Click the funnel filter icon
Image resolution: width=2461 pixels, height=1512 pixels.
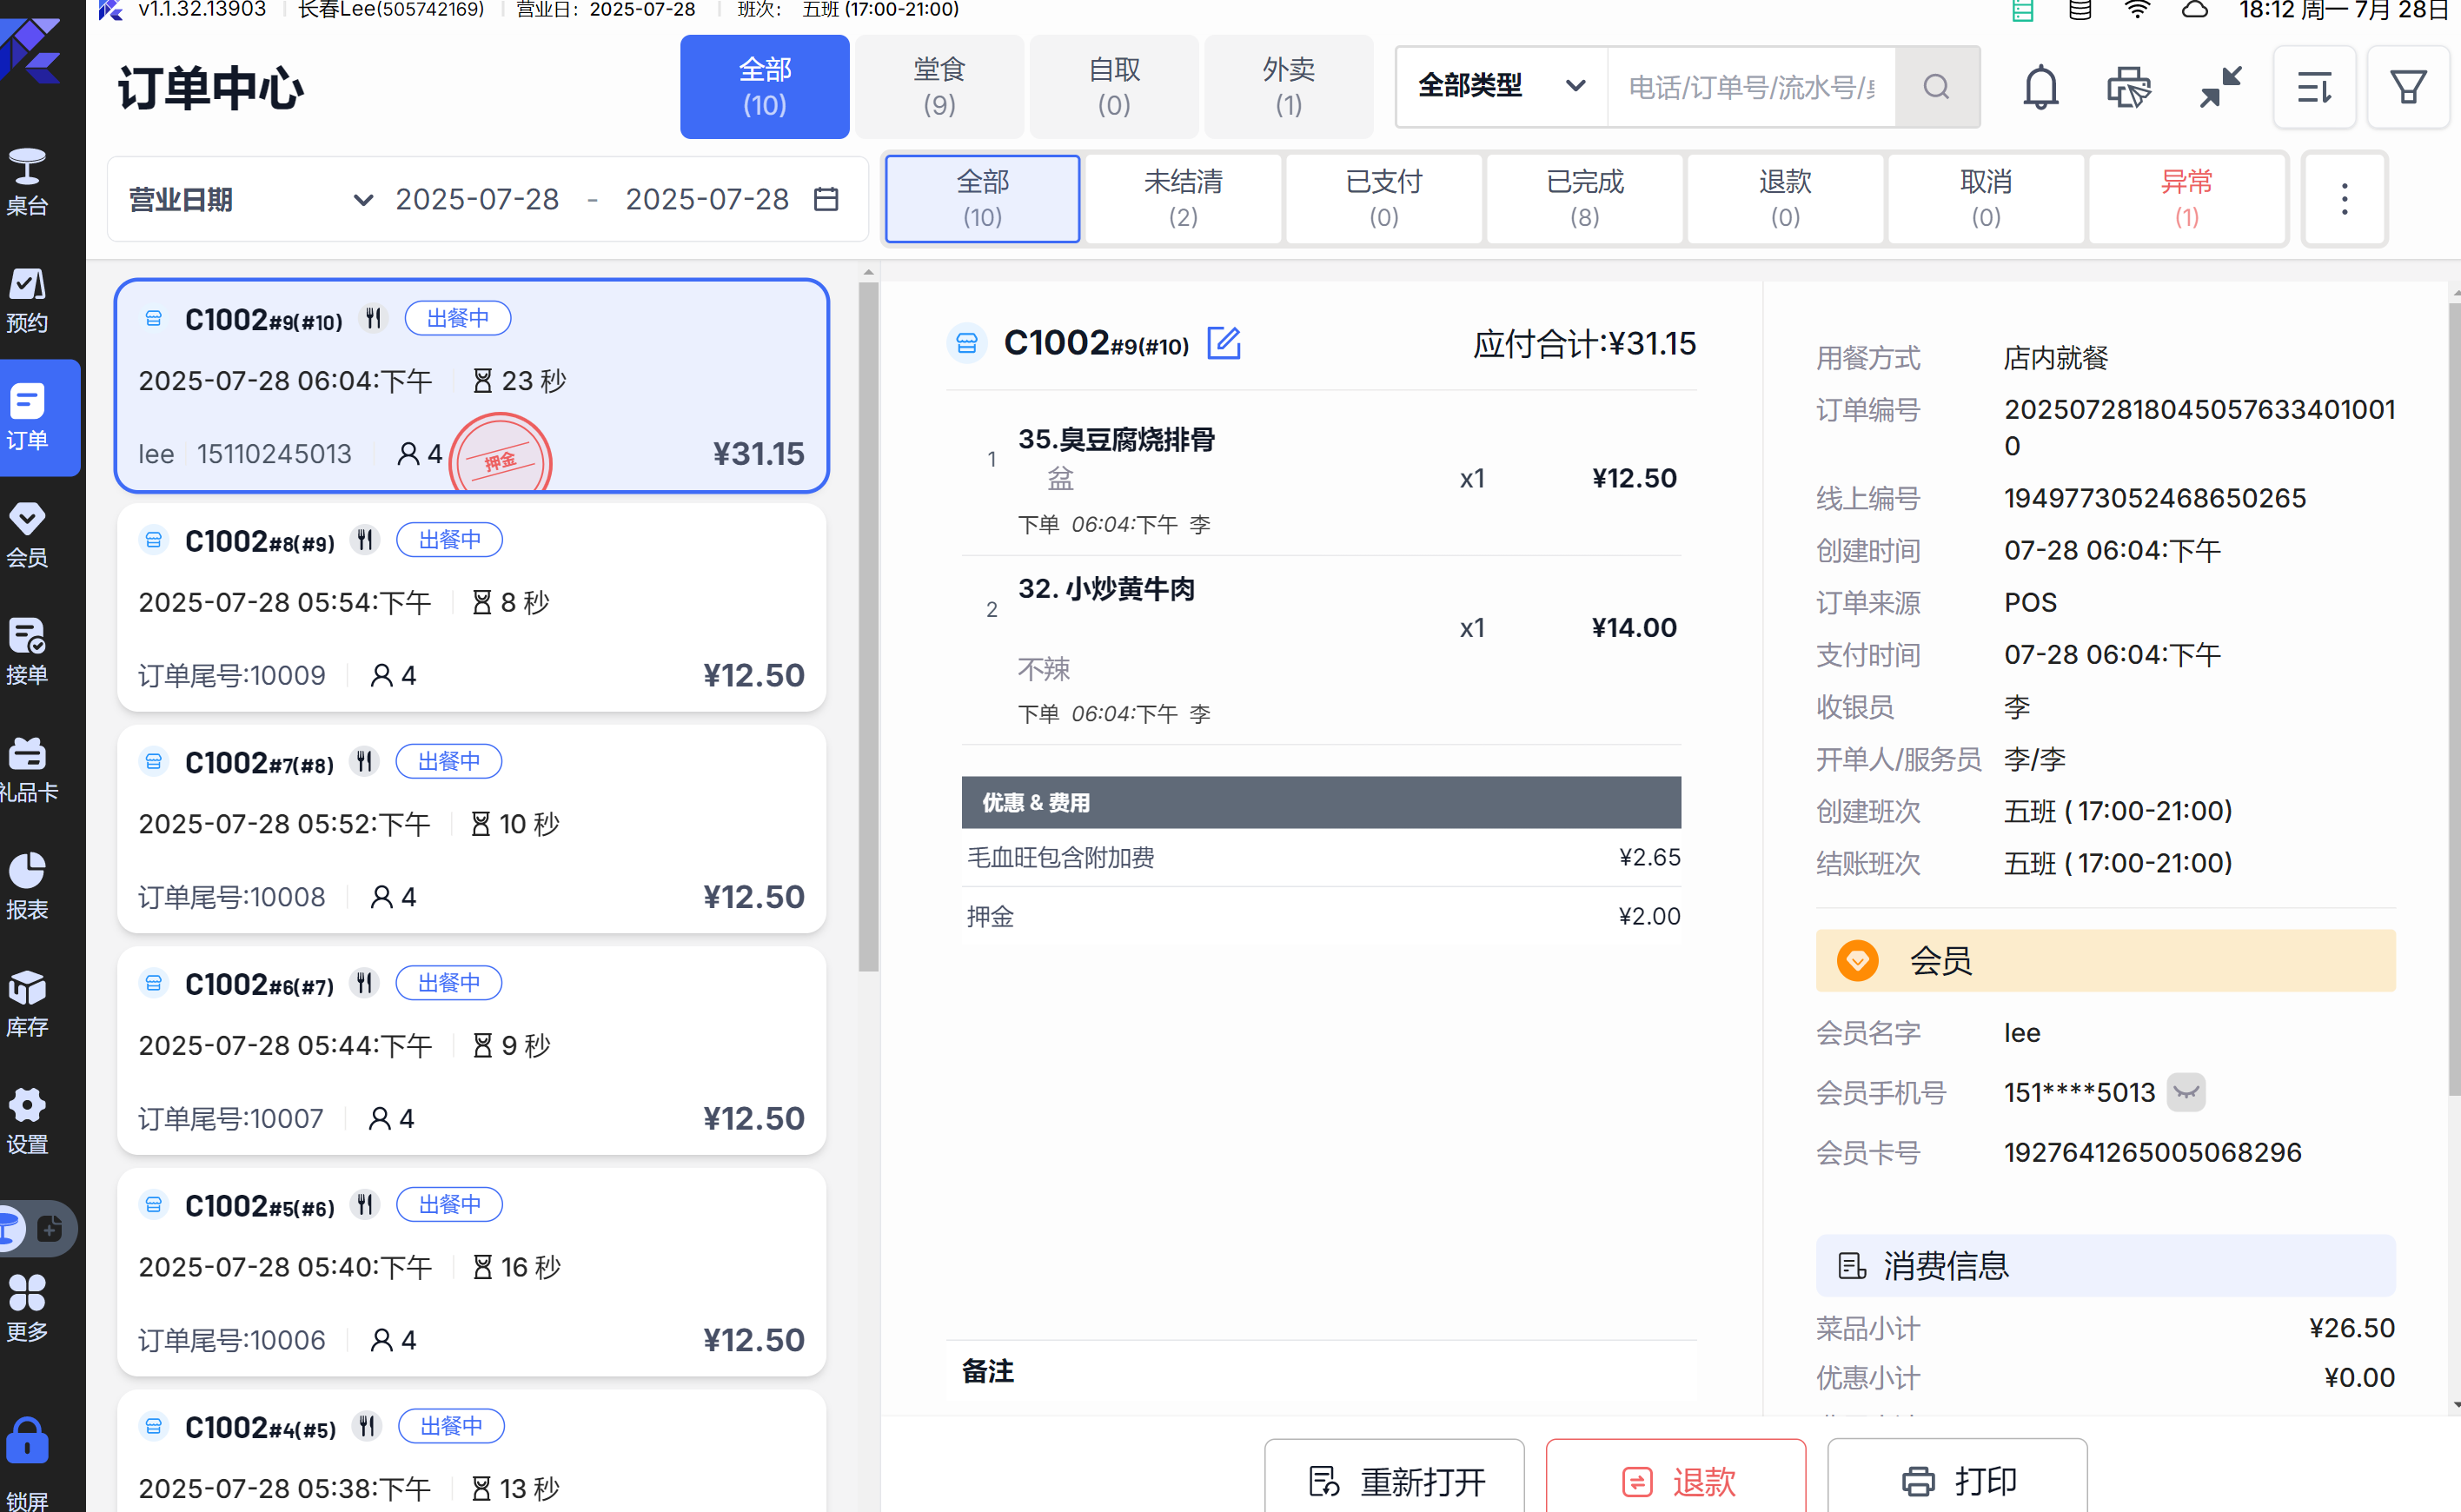[2408, 88]
